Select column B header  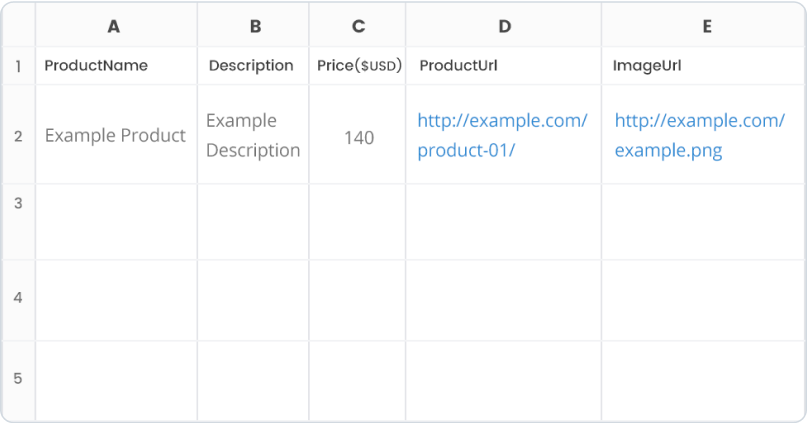pyautogui.click(x=253, y=25)
